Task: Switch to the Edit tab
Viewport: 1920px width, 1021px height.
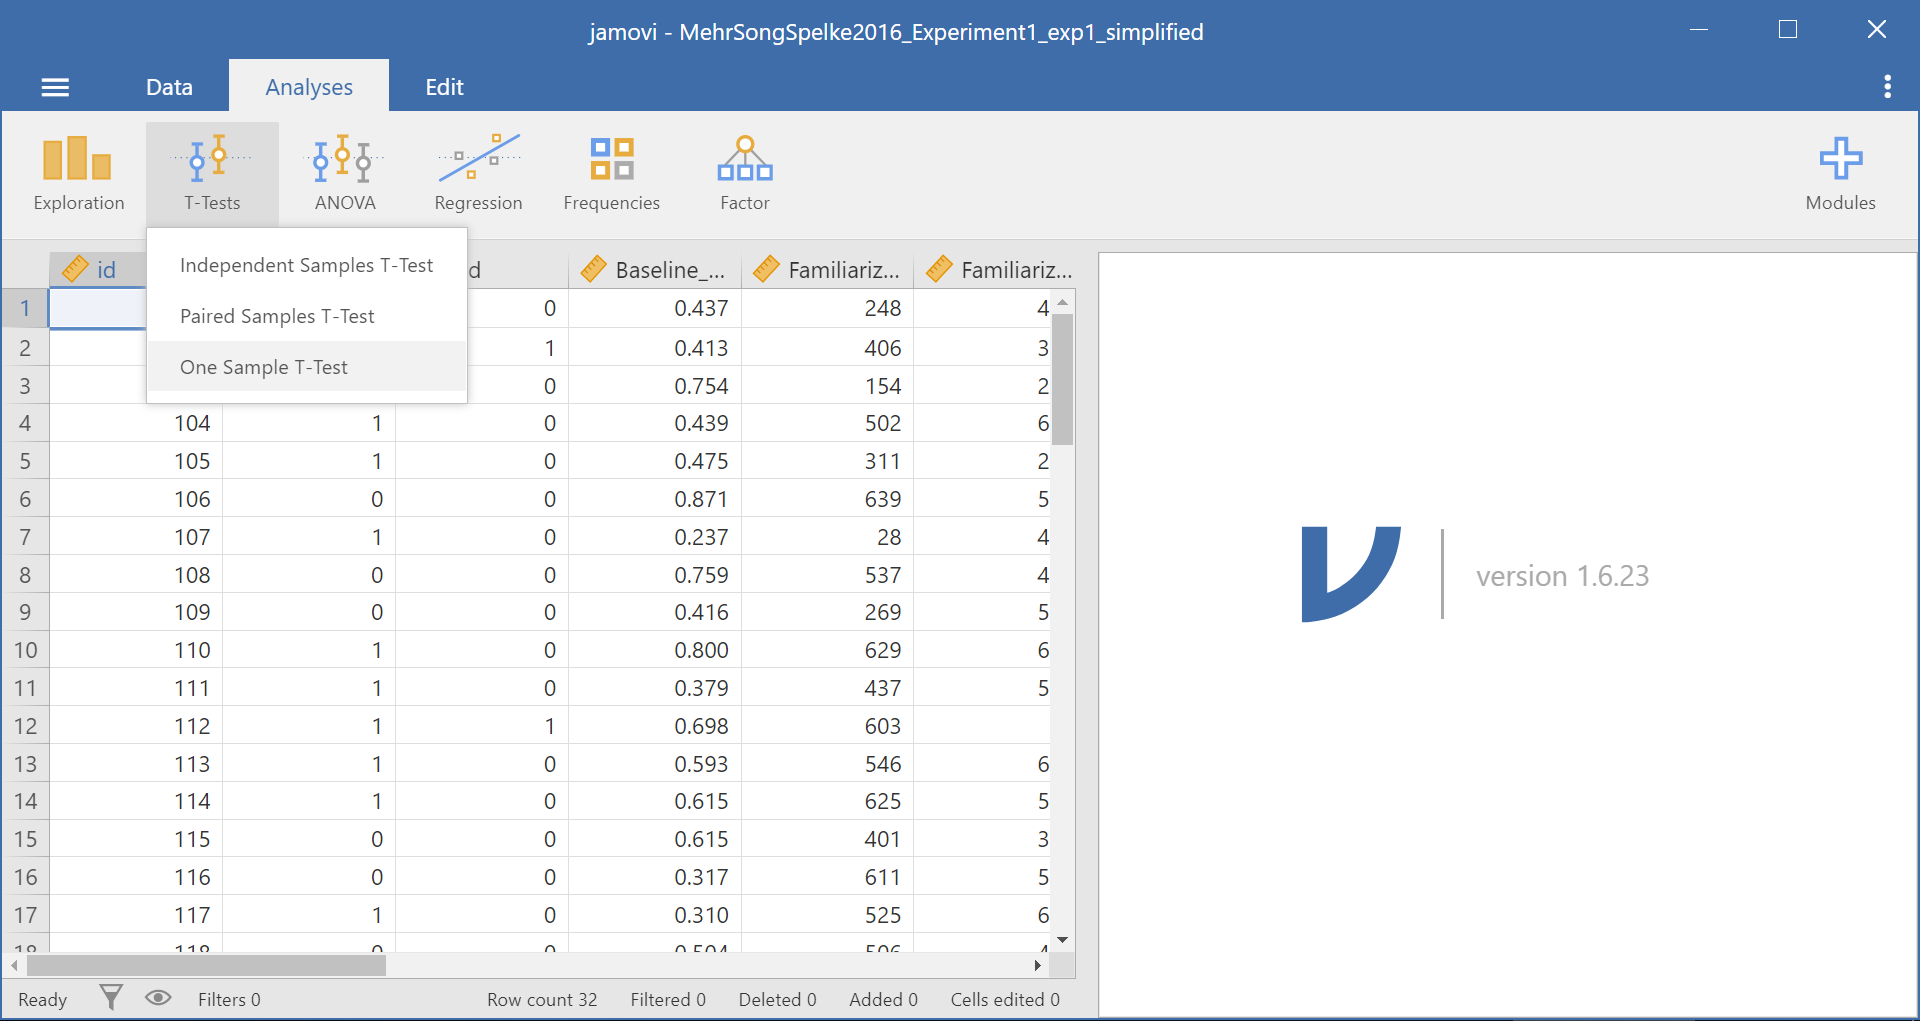Action: [444, 87]
